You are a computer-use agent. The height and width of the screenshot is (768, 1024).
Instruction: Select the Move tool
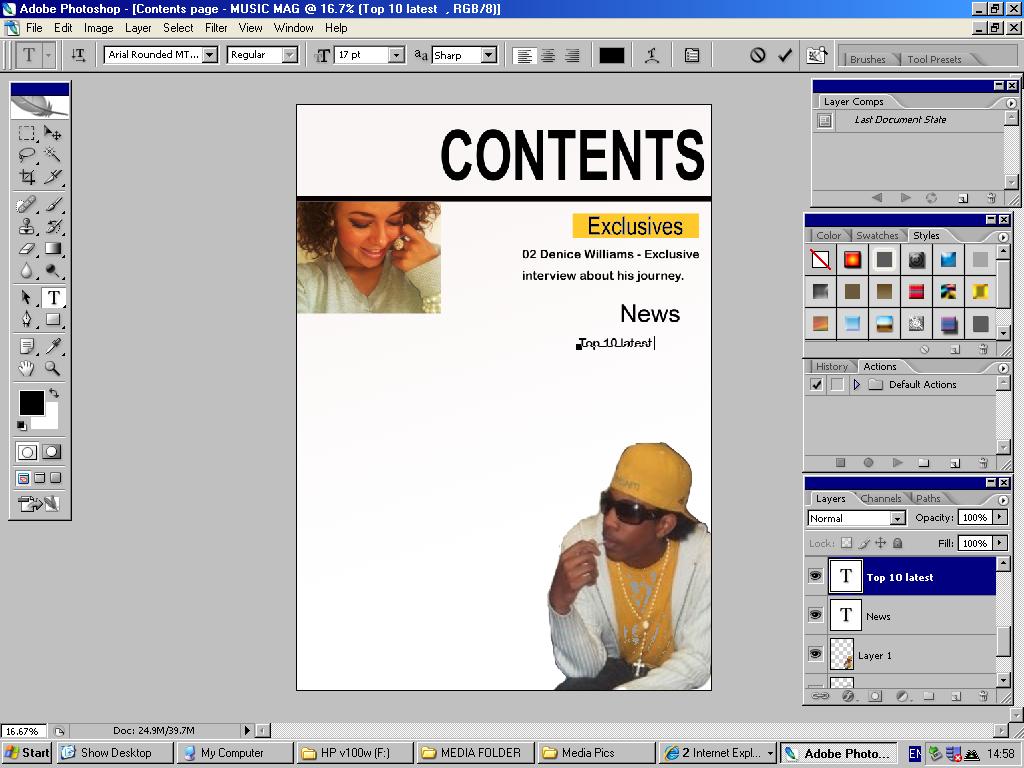click(x=53, y=133)
